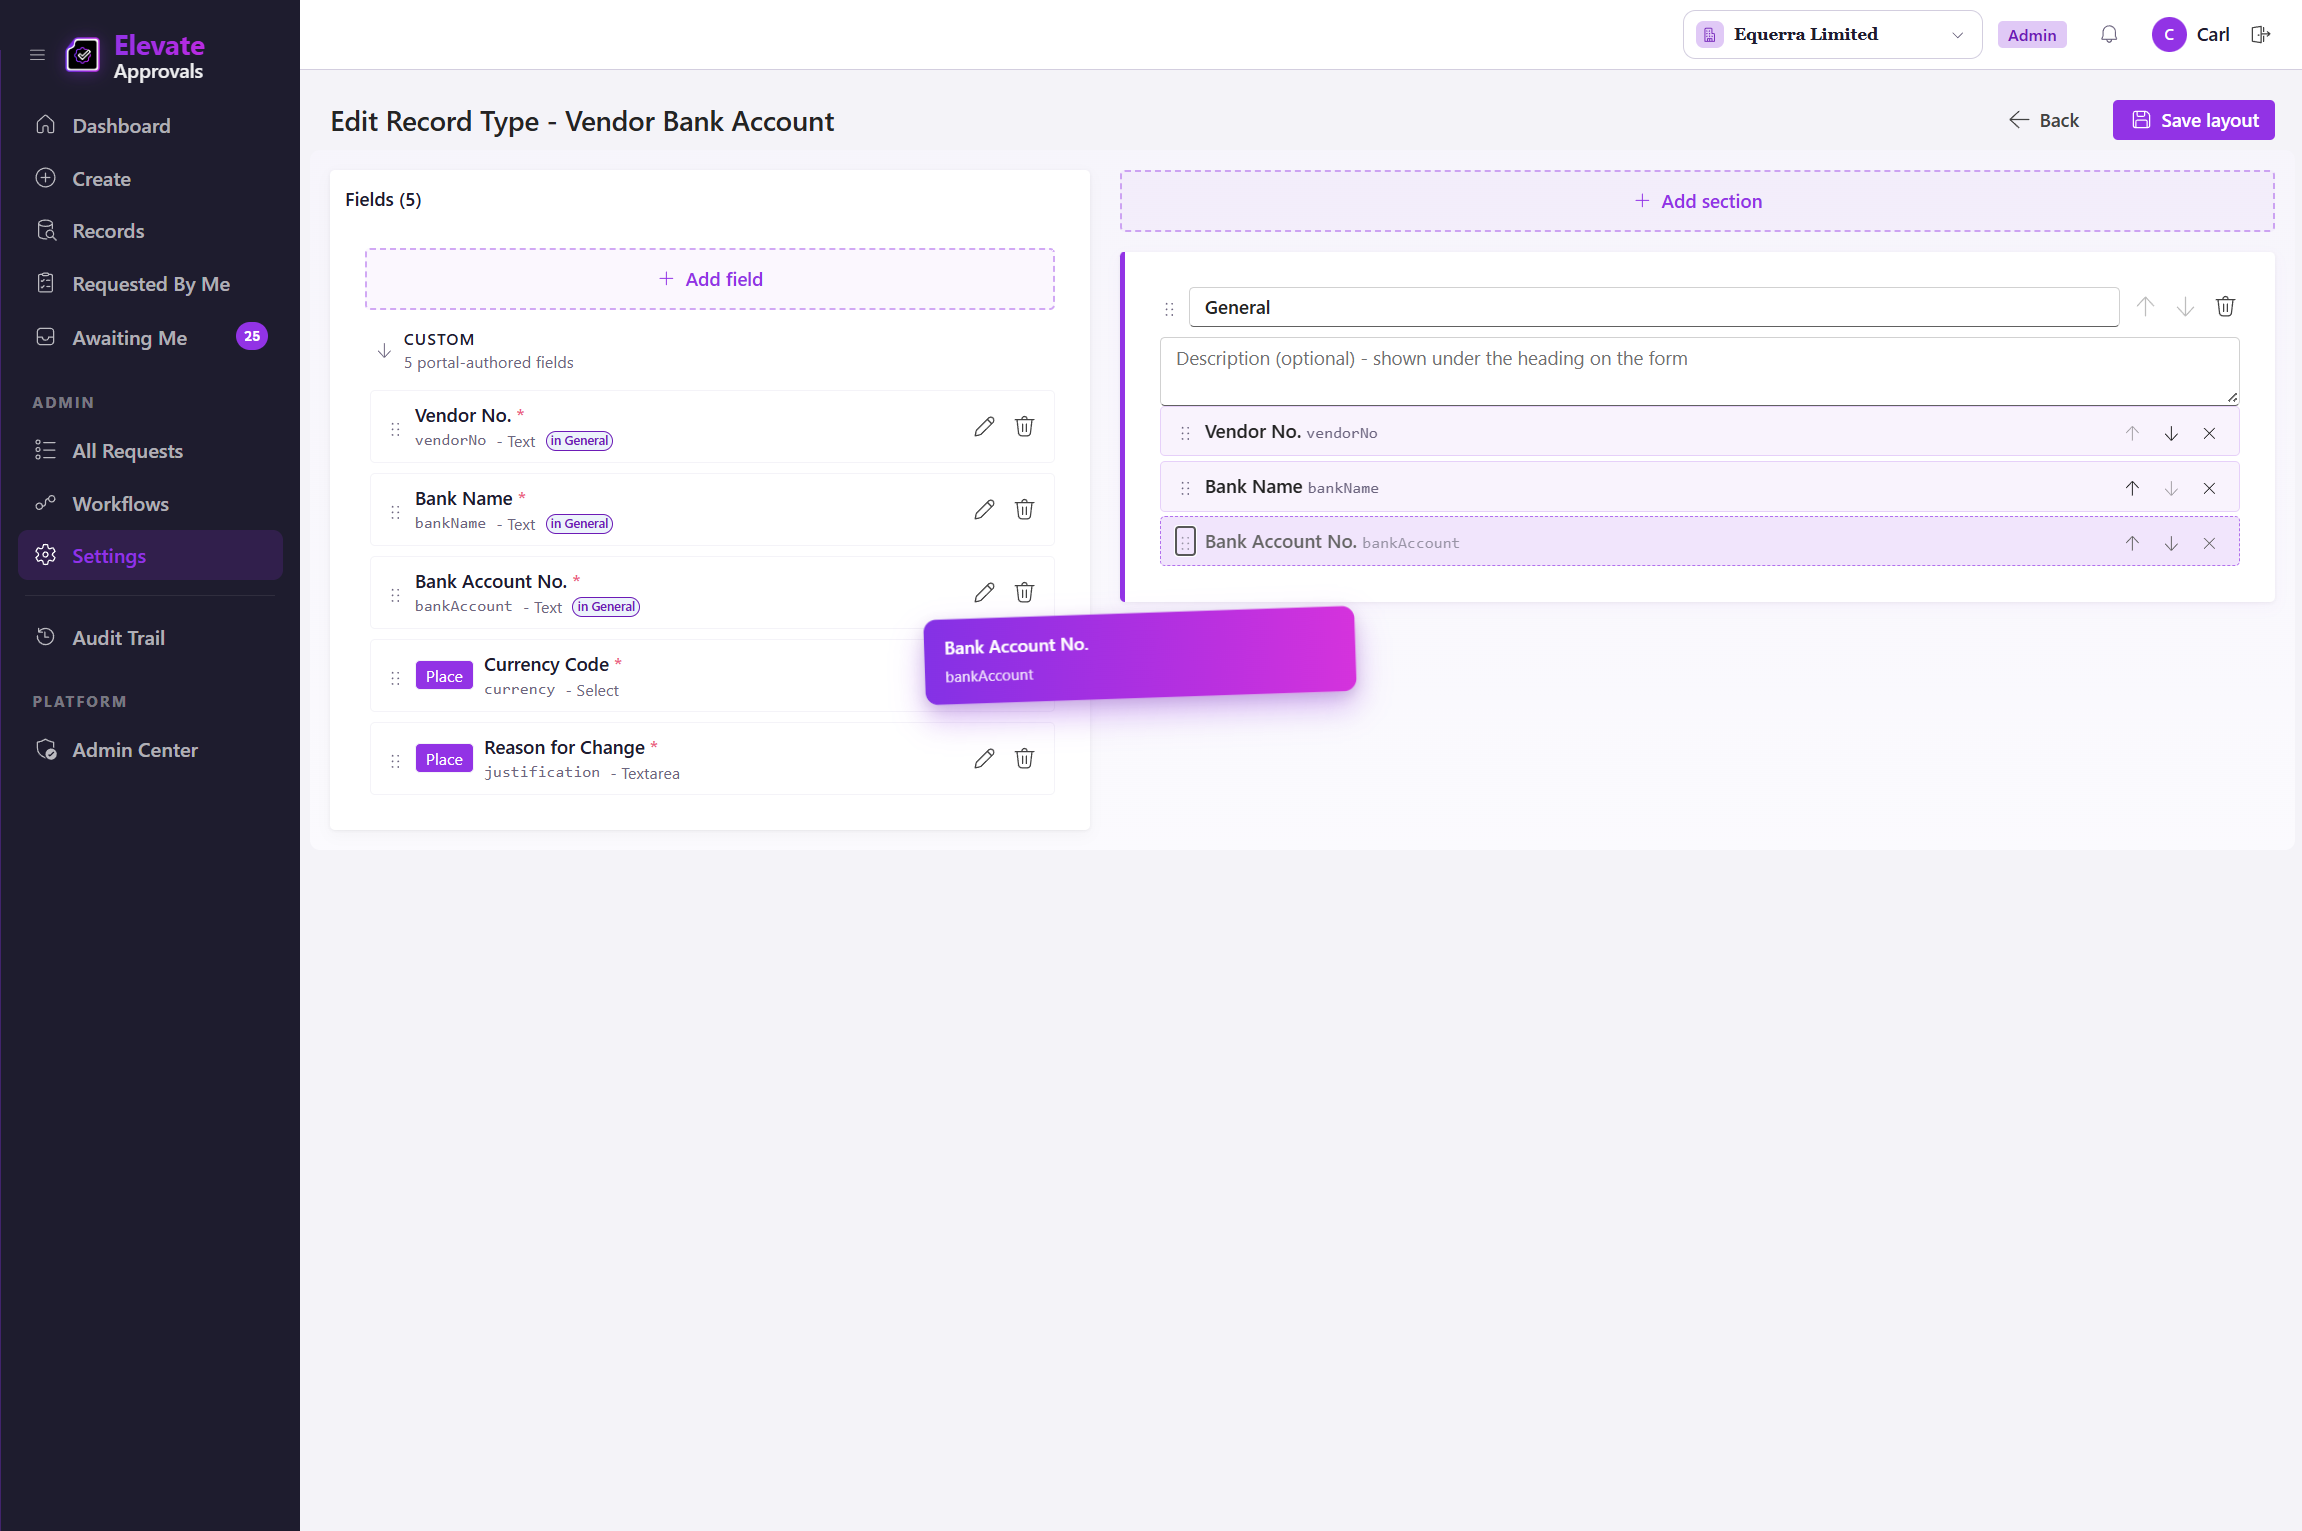Delete the Bank Name field from the list
This screenshot has height=1531, width=2302.
coord(1024,510)
